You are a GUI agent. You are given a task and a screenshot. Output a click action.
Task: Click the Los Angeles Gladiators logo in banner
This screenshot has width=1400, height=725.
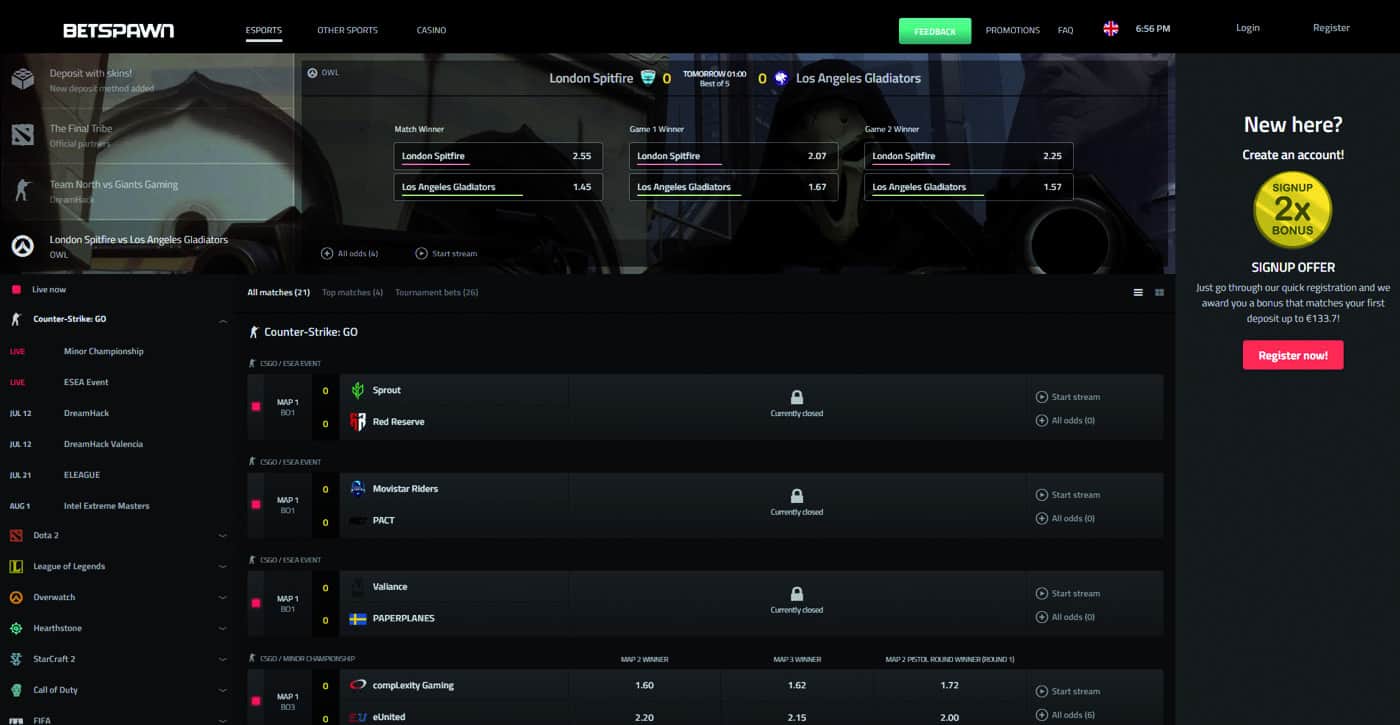click(781, 78)
